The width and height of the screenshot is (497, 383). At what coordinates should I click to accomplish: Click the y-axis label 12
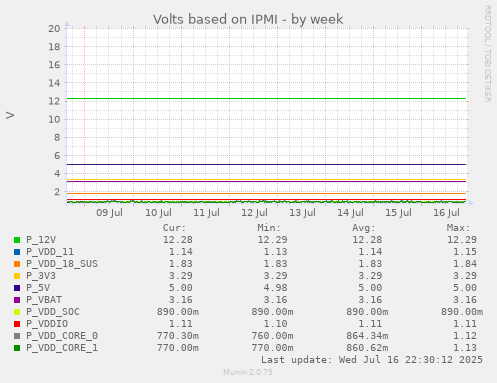54,101
